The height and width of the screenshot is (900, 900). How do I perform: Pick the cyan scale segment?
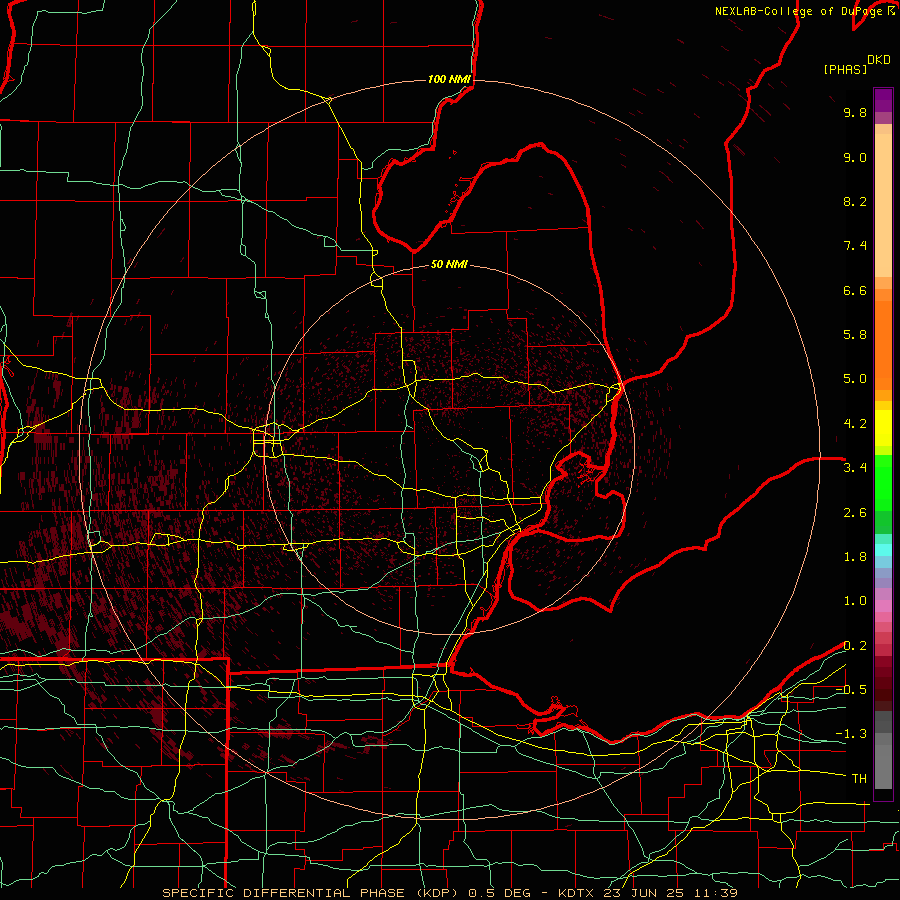tap(883, 550)
